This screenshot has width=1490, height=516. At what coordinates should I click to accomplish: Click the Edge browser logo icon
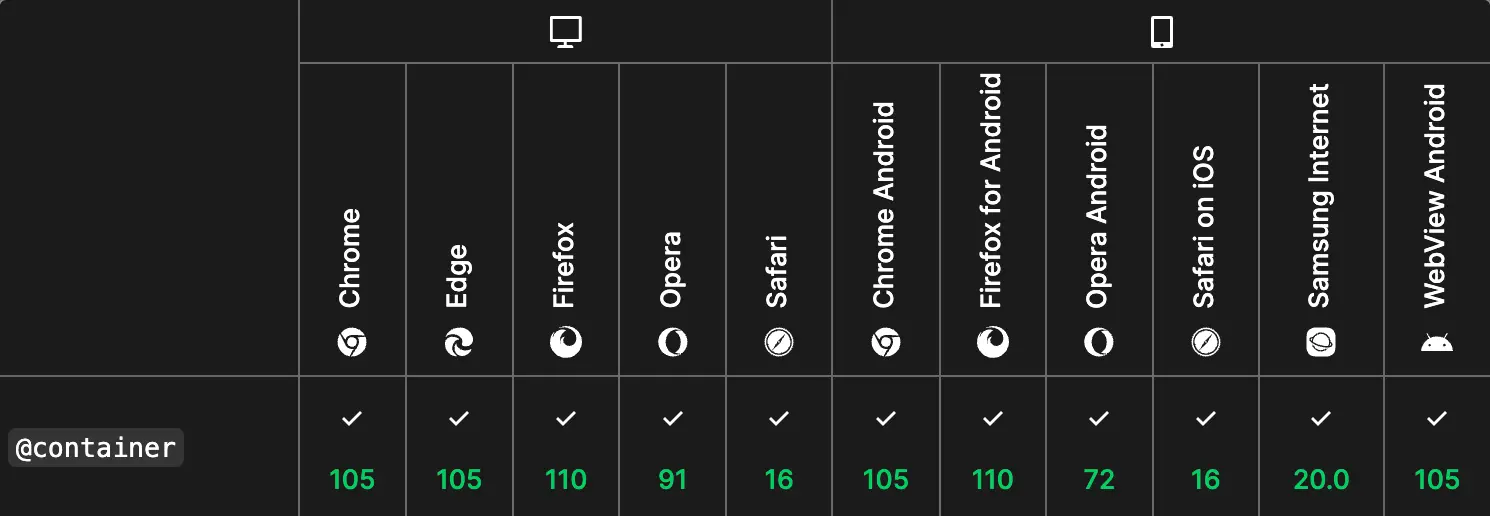(459, 344)
